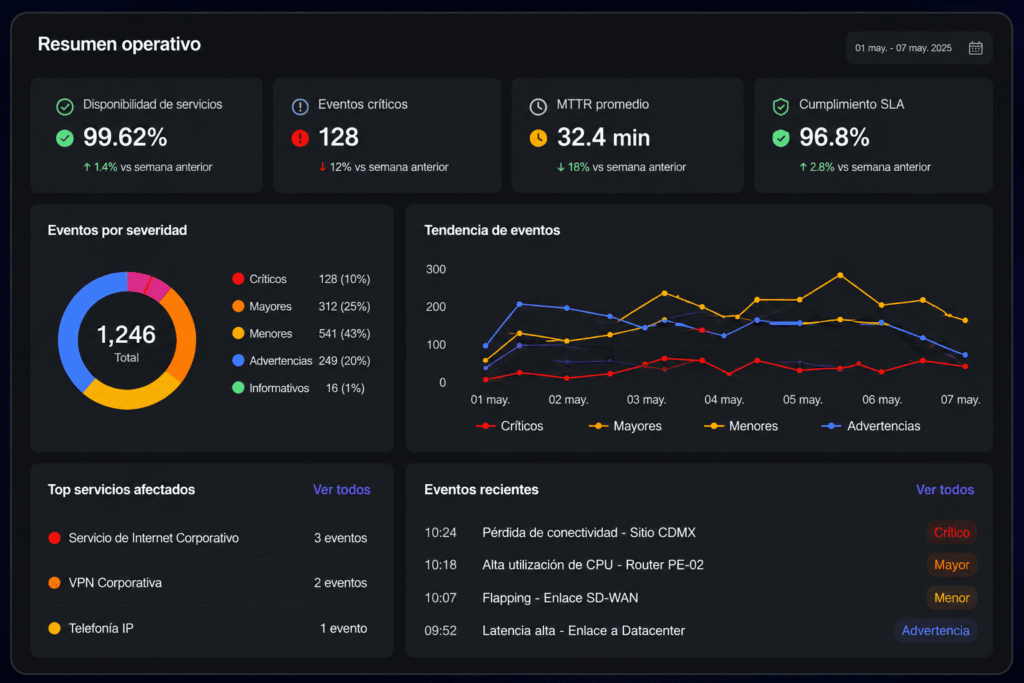Click the orange Mayores segment of the donut

tap(185, 334)
